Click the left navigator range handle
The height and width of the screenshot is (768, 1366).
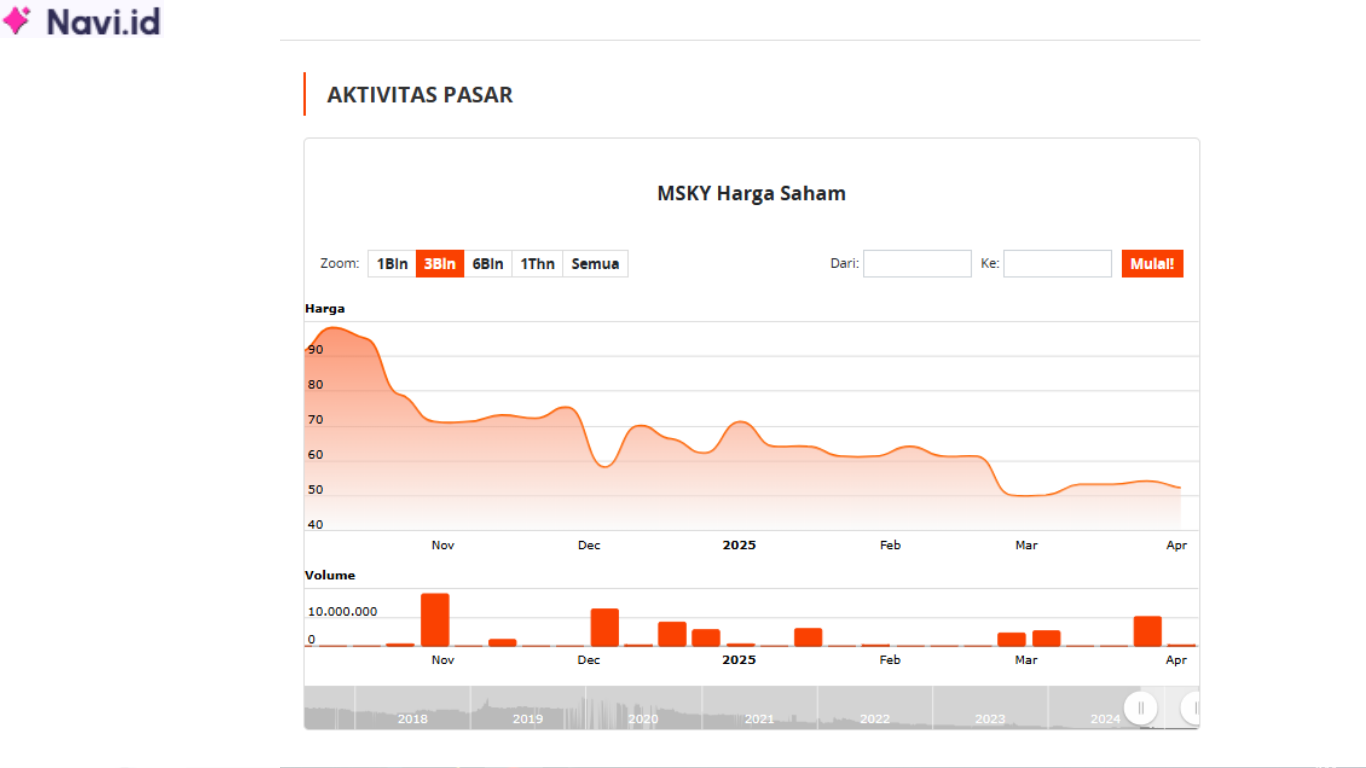tap(1140, 708)
